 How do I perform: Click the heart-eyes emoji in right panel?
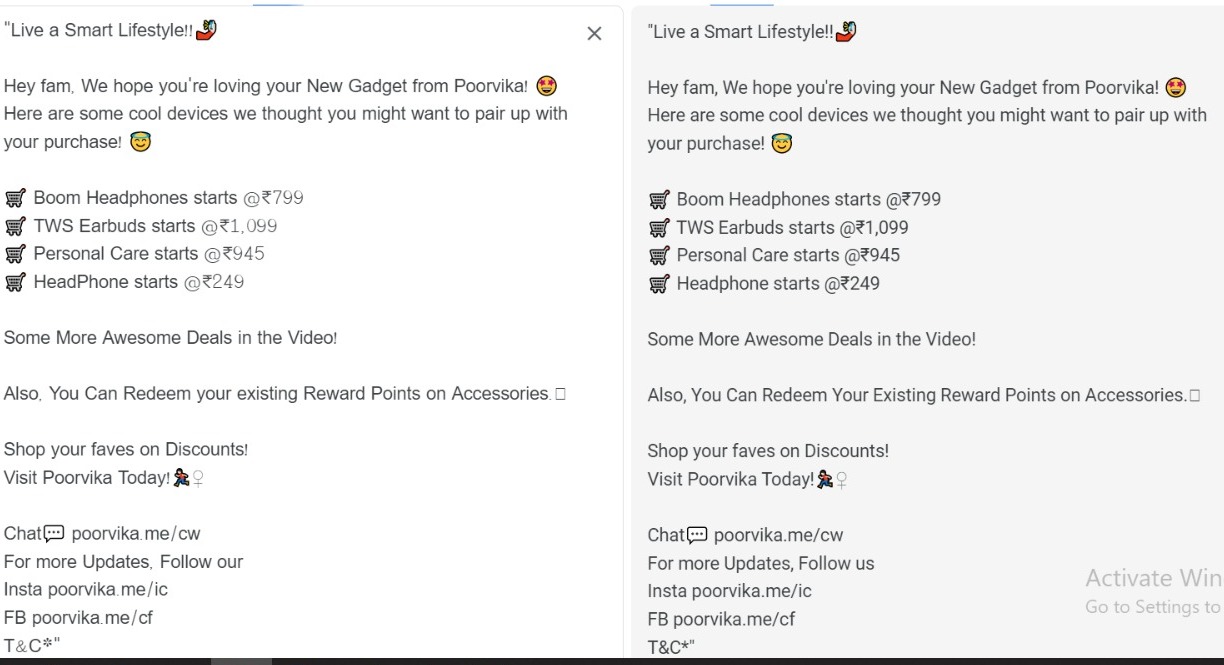point(1176,88)
